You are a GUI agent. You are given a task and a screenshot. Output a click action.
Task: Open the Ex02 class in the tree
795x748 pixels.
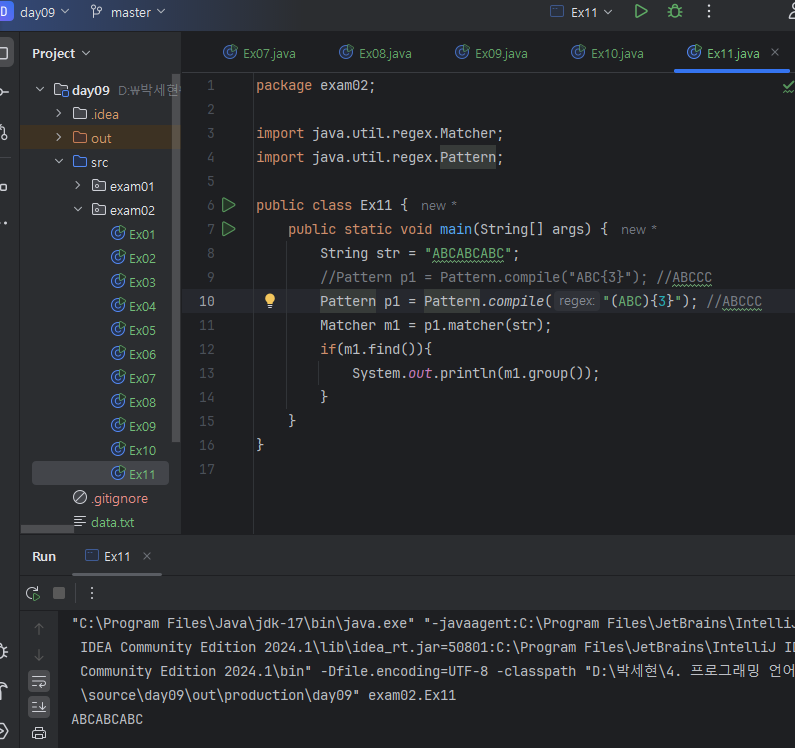133,258
